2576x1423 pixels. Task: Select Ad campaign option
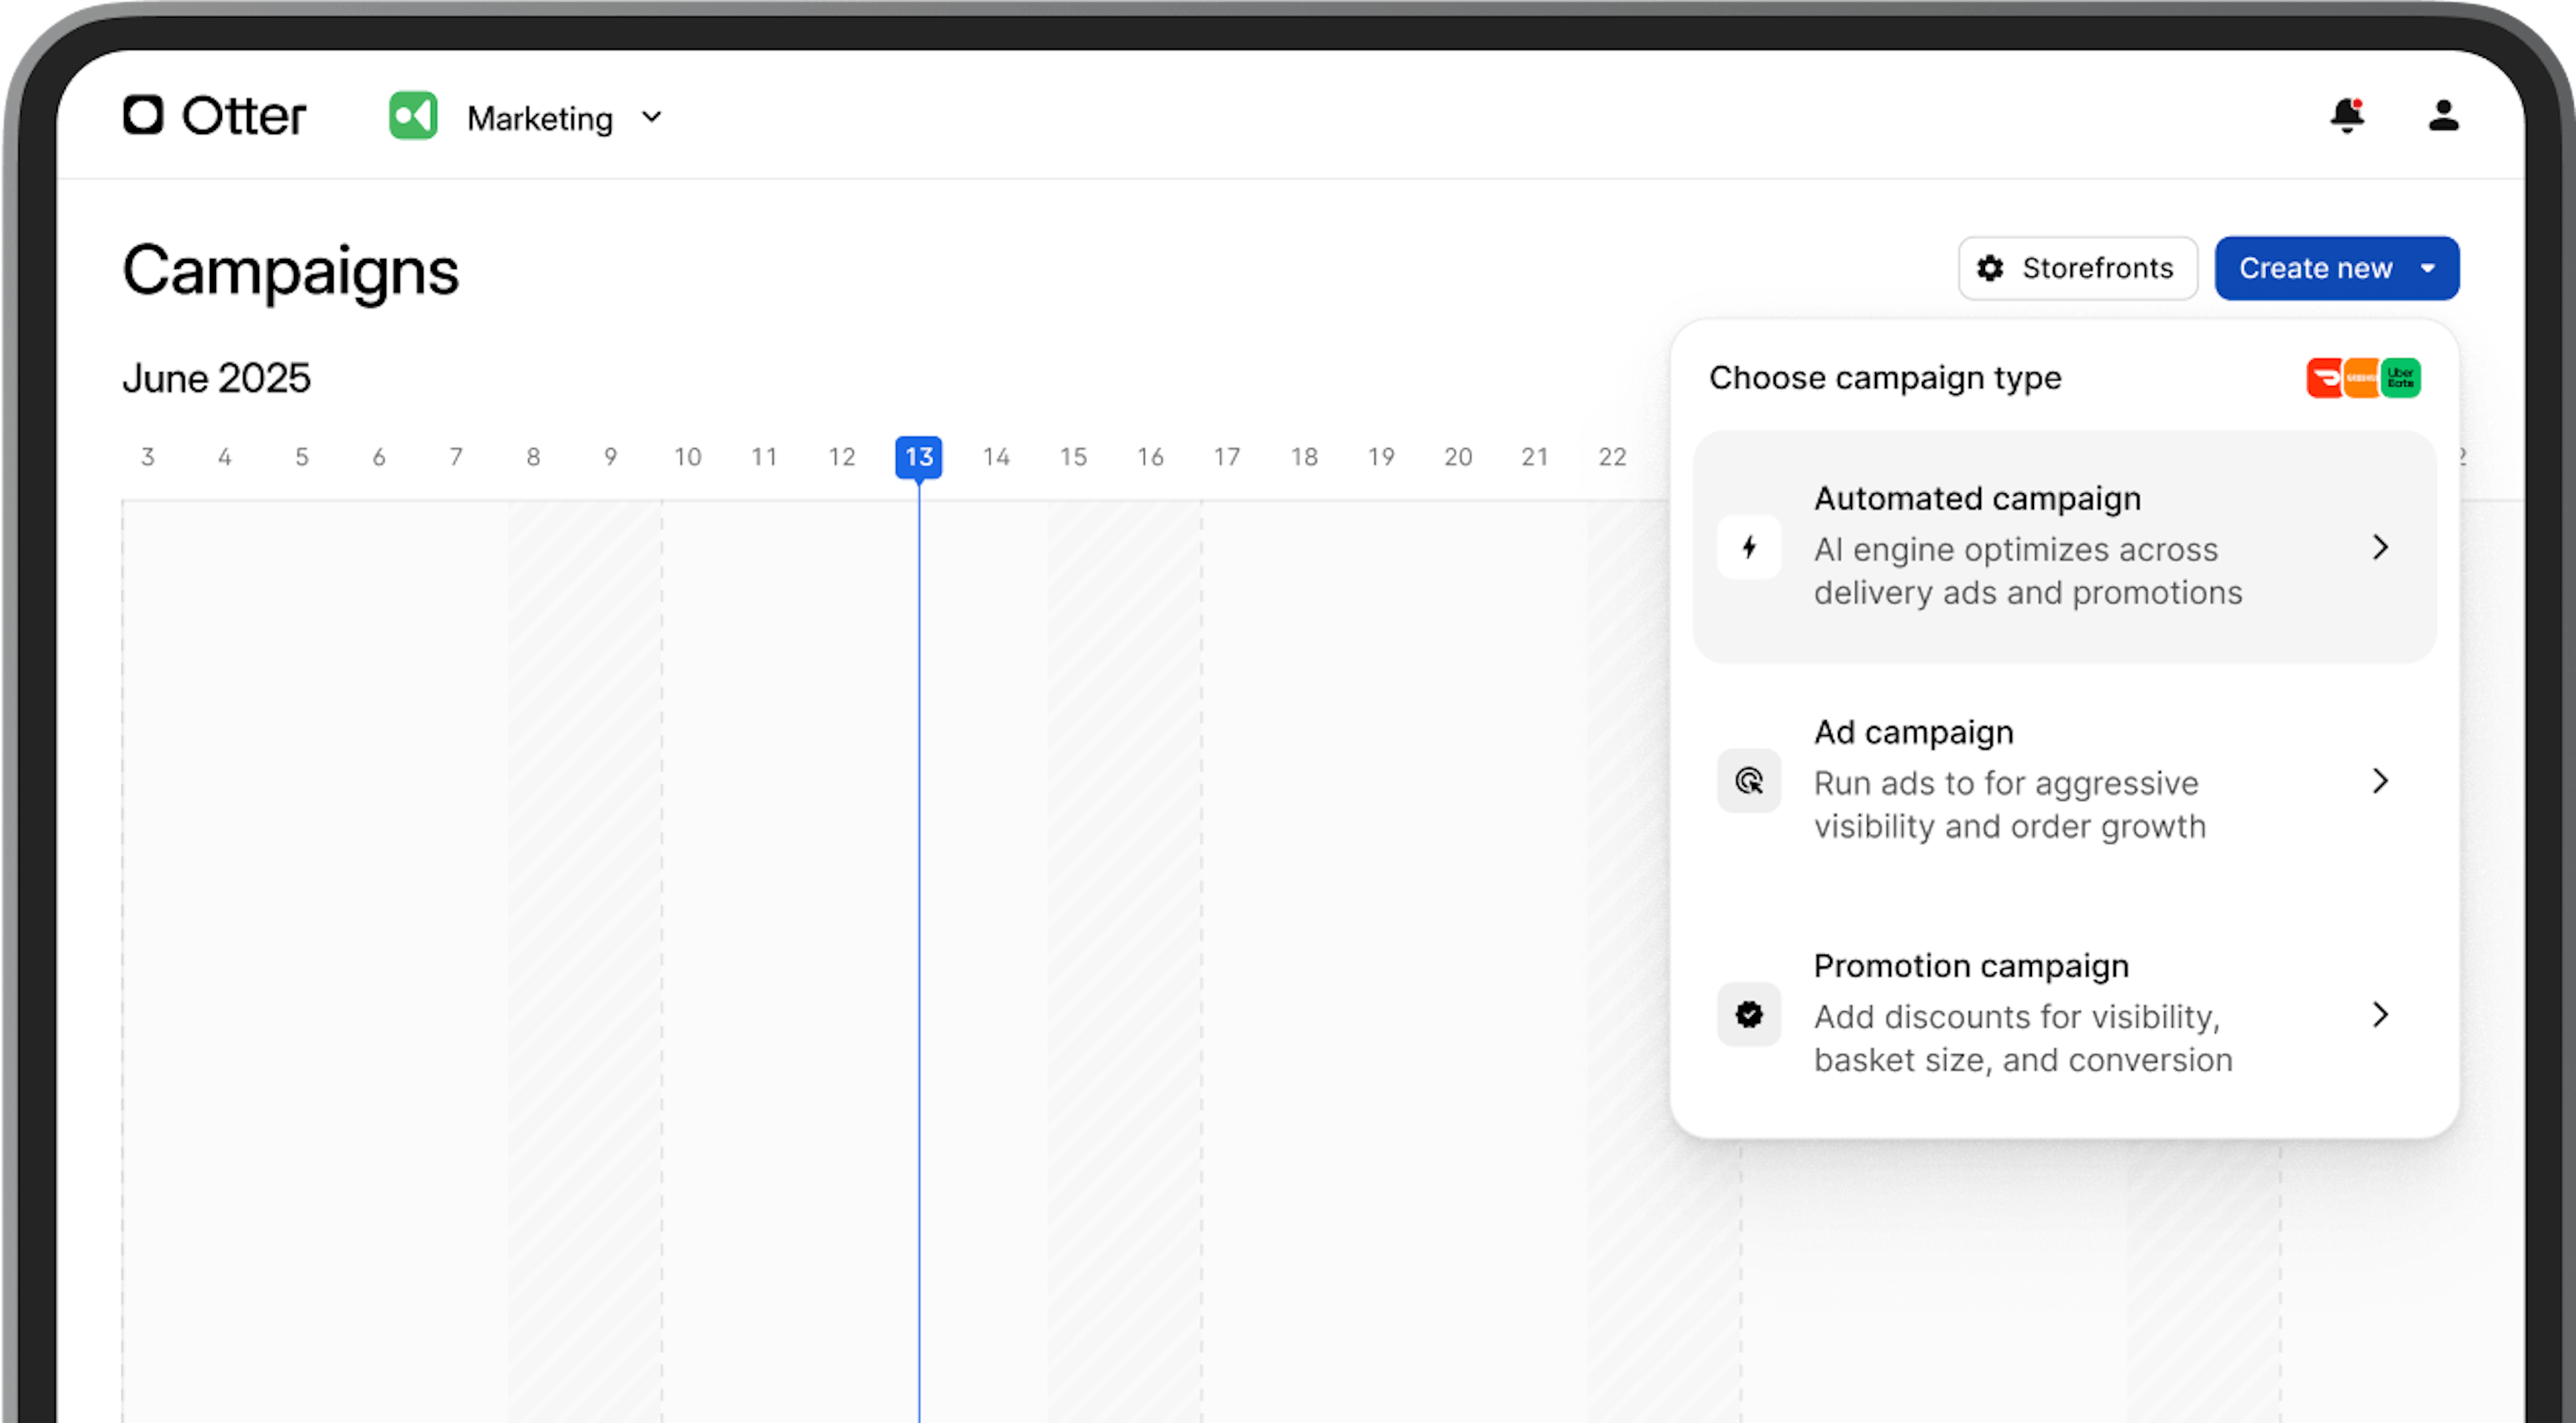[2064, 780]
